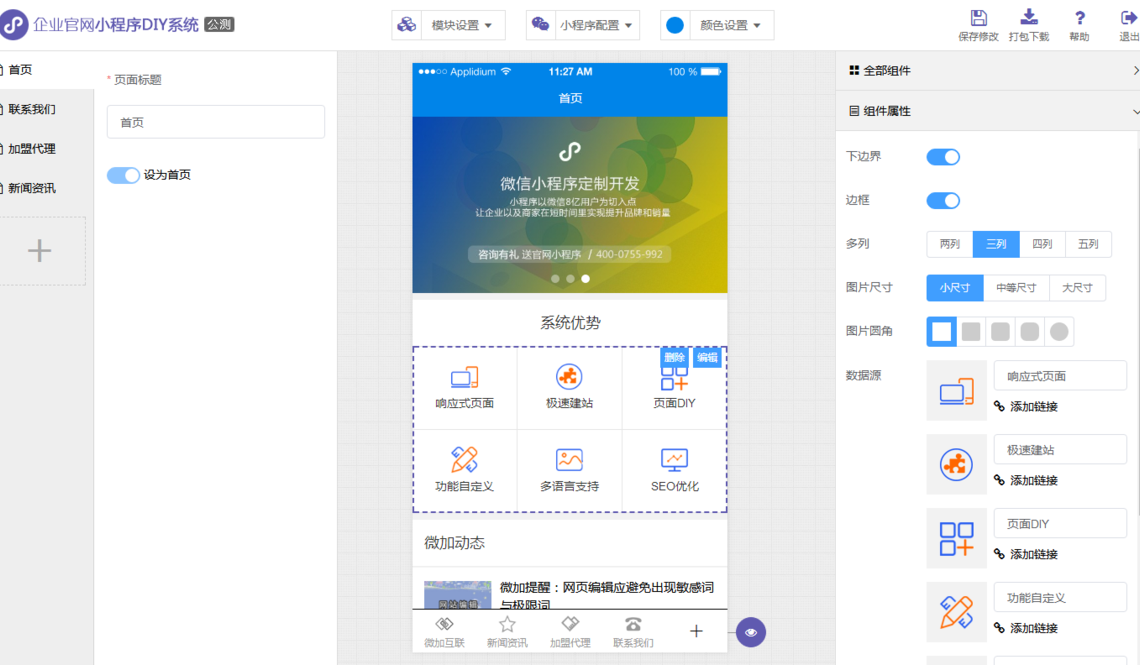Select the 极速建站 icon in phone preview
This screenshot has height=665, width=1140.
point(569,377)
